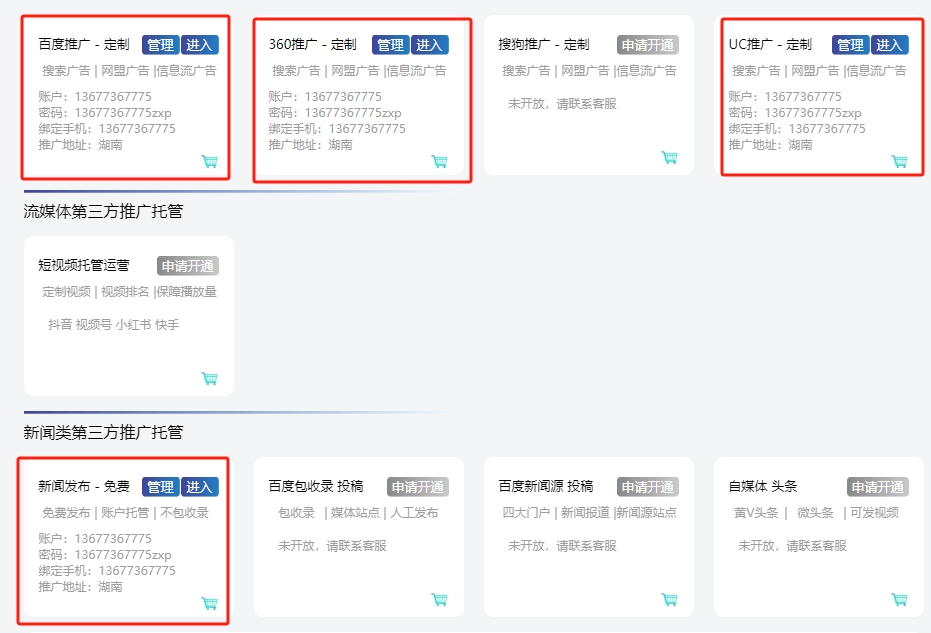Viewport: 931px width, 633px height.
Task: Click 免费发布 | 账户托管 | 不包收录 line
Action: point(125,512)
